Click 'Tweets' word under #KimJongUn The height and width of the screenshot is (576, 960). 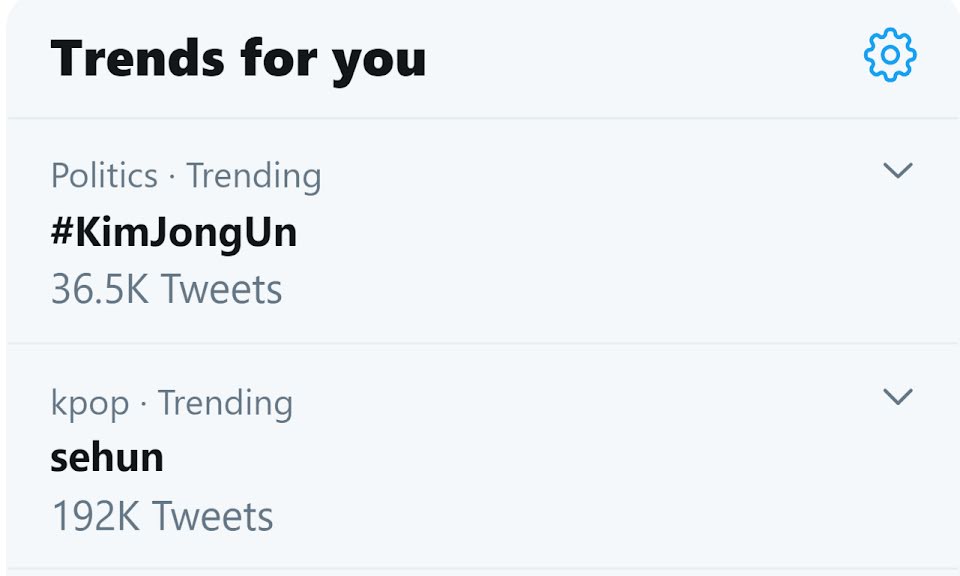[221, 290]
